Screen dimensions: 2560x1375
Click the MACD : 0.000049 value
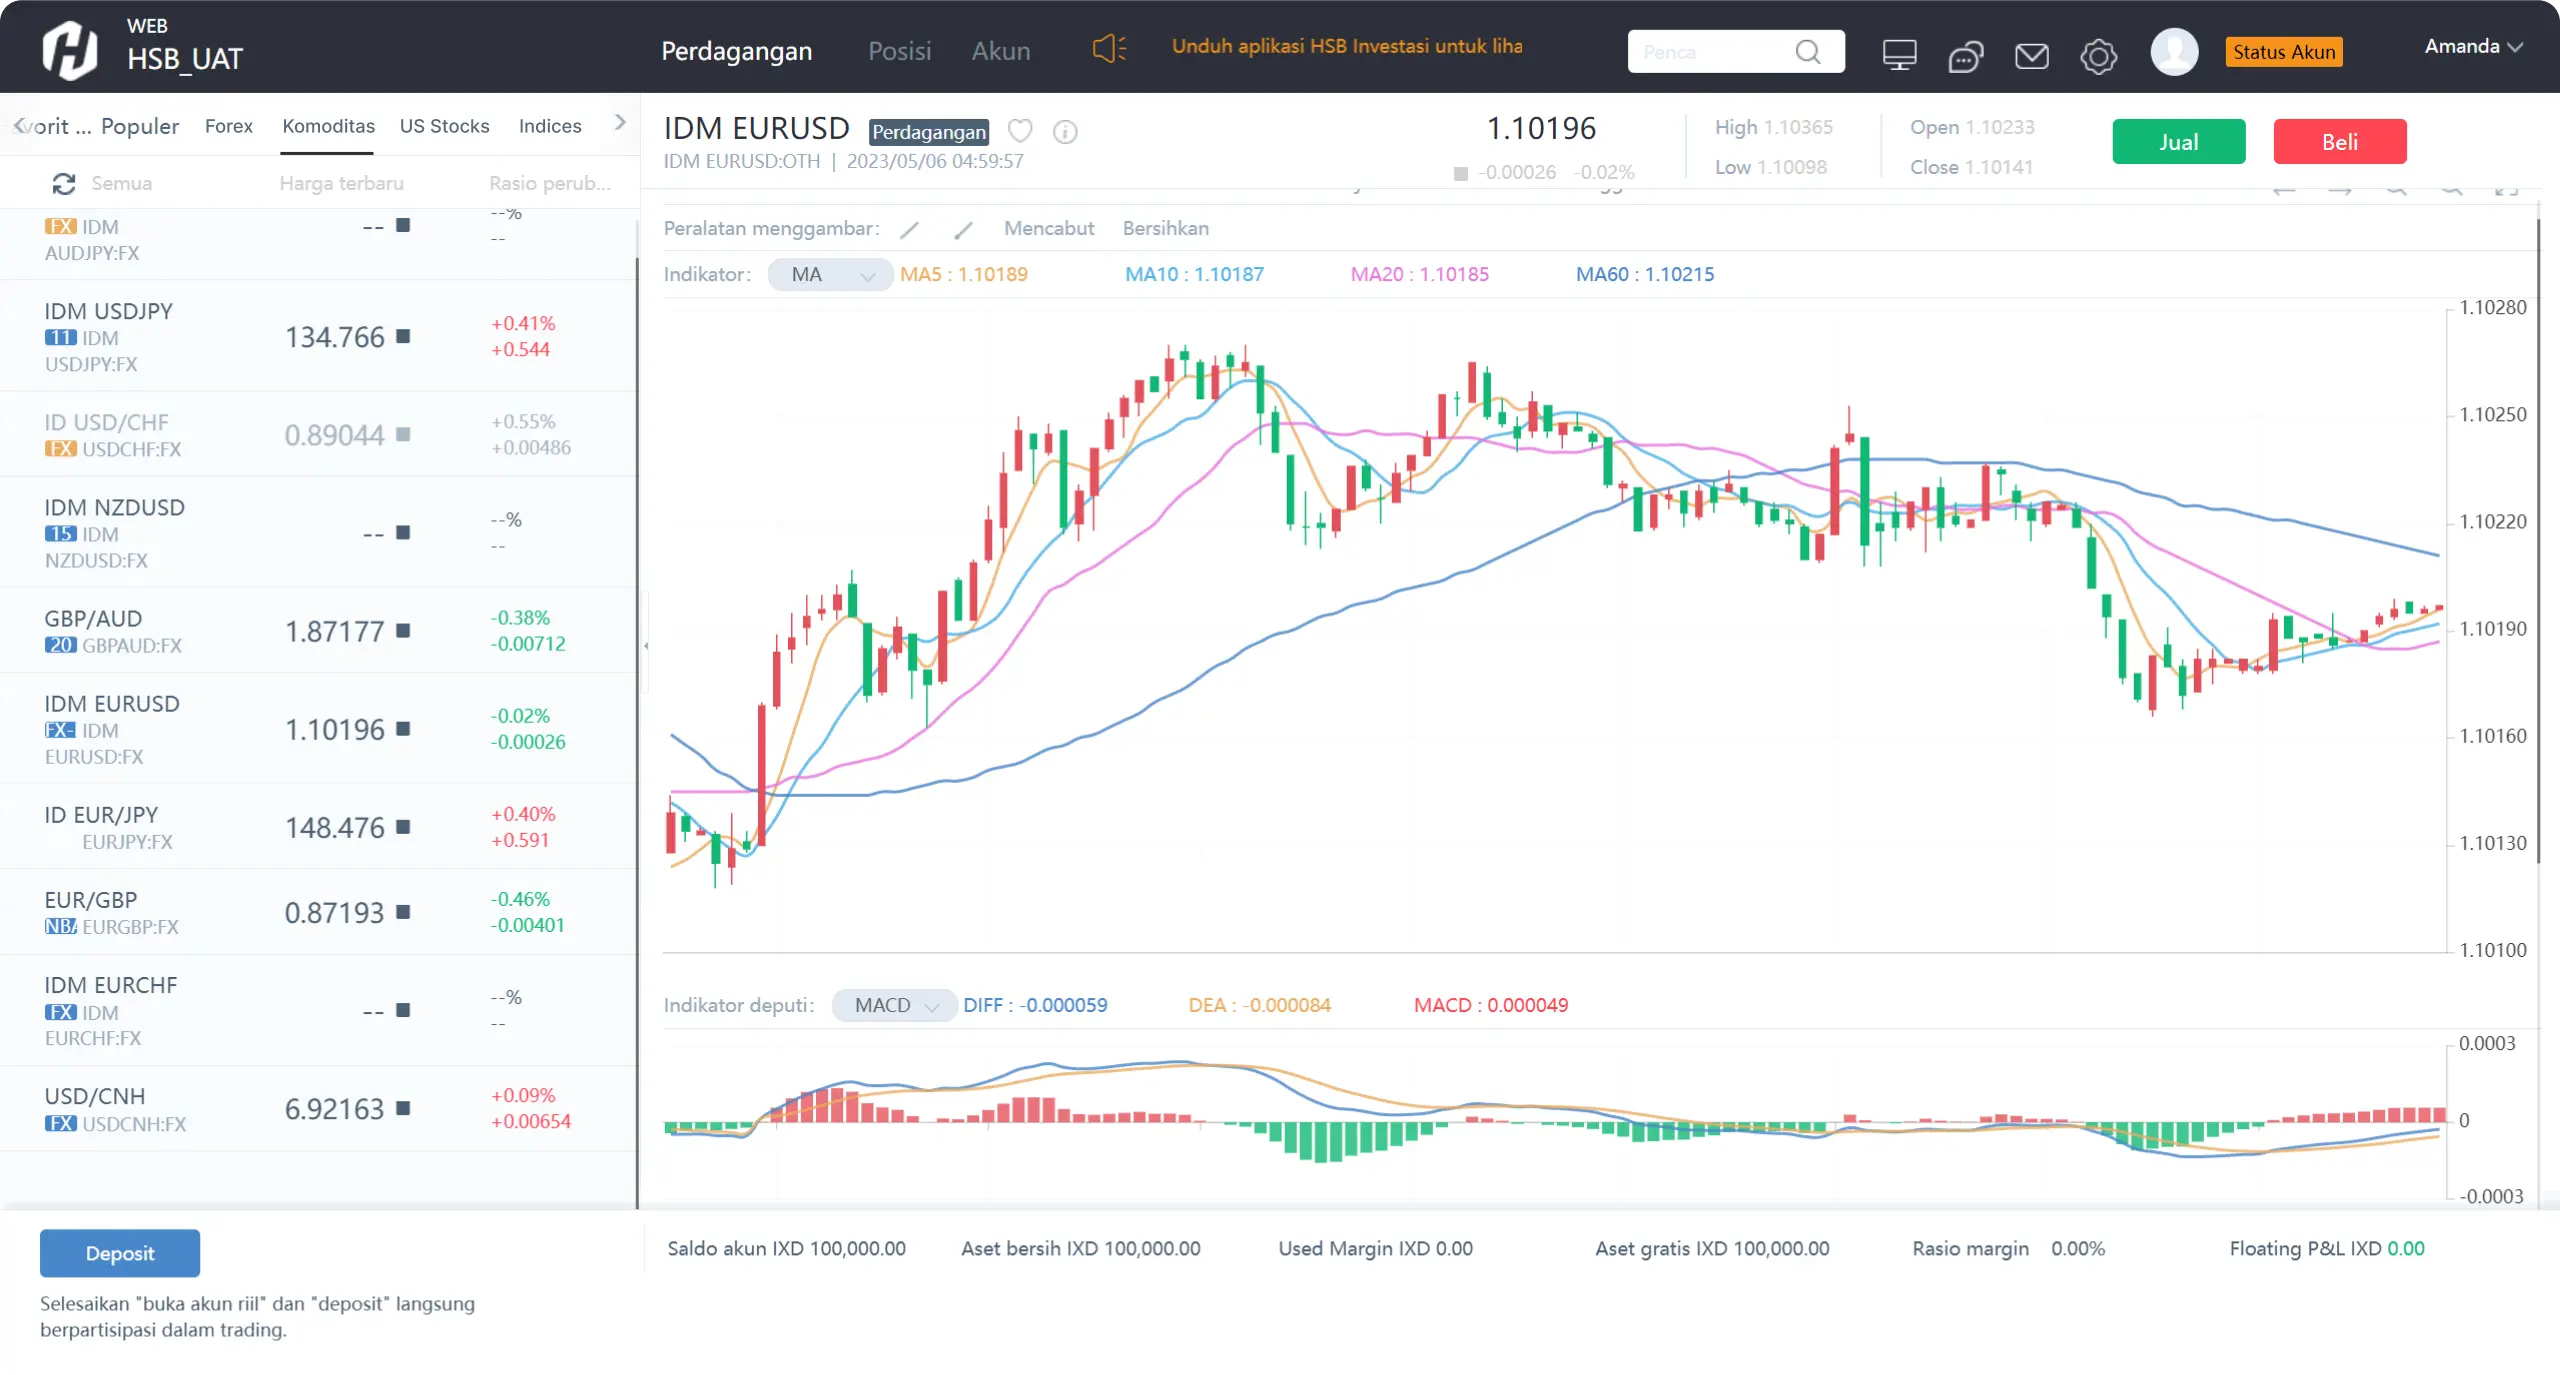pos(1490,1005)
